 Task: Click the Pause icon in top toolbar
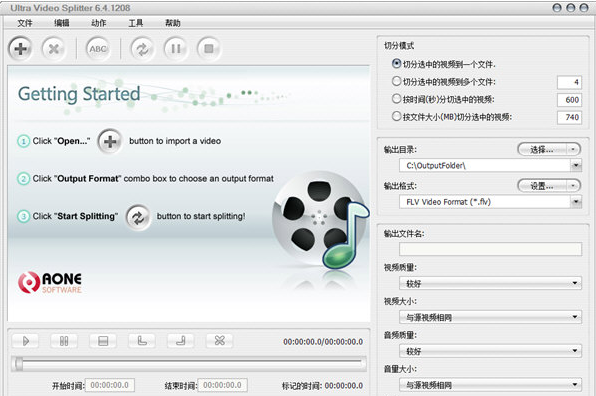tap(176, 49)
